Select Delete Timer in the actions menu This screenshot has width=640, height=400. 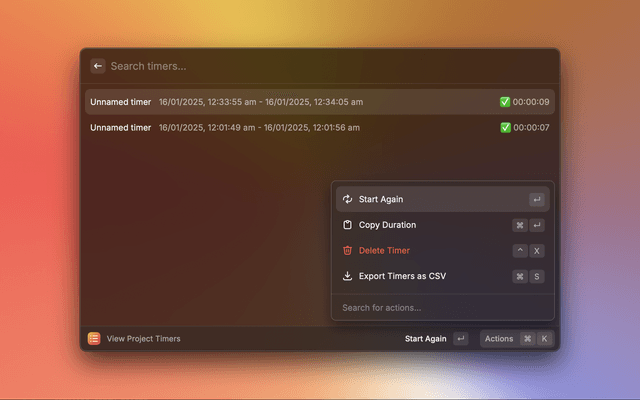click(384, 250)
